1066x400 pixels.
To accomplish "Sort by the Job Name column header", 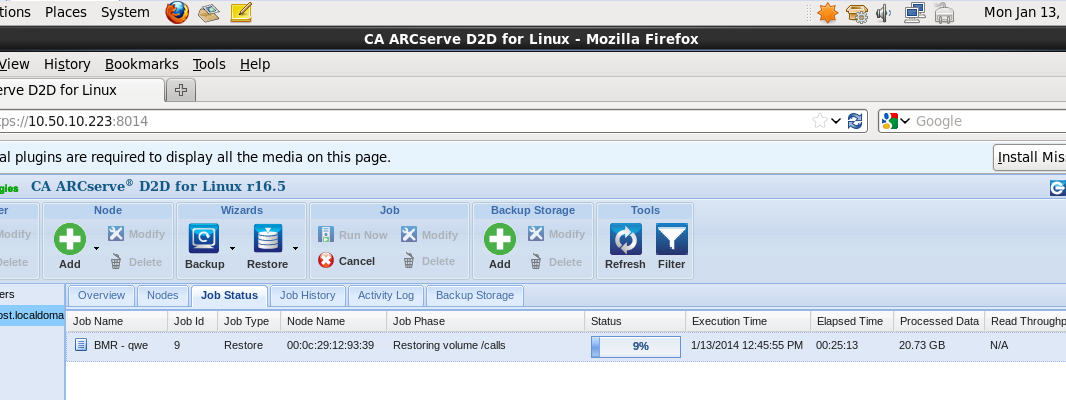I will (117, 321).
